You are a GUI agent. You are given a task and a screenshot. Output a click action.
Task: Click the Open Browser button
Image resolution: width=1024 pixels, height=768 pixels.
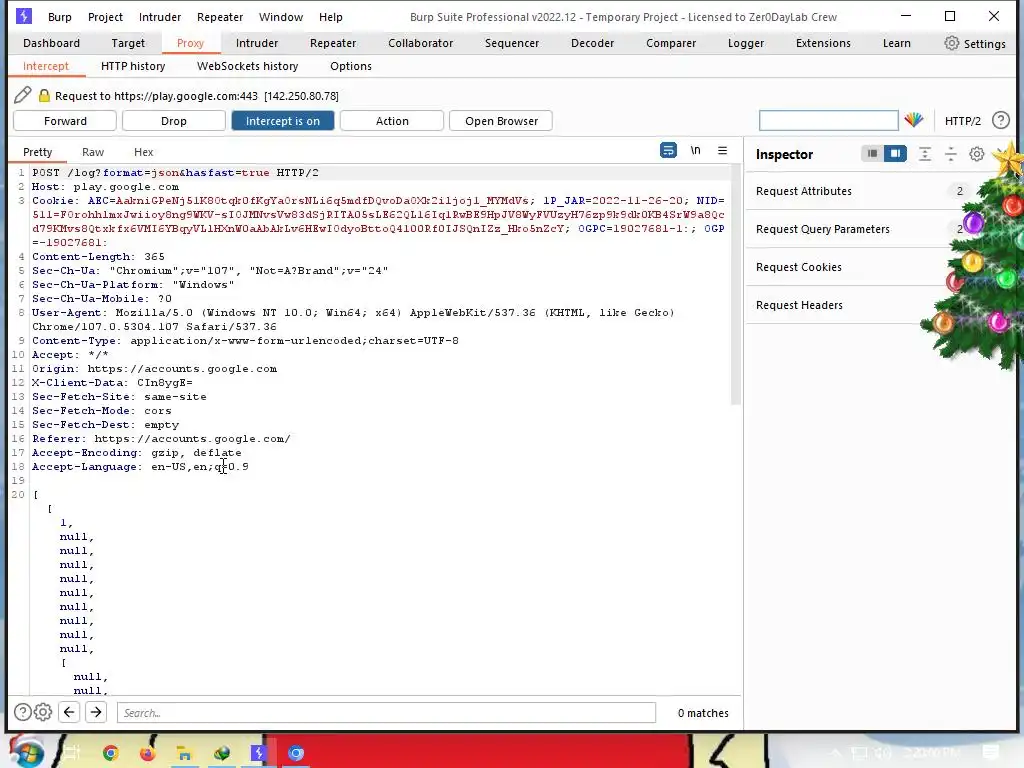[x=501, y=121]
